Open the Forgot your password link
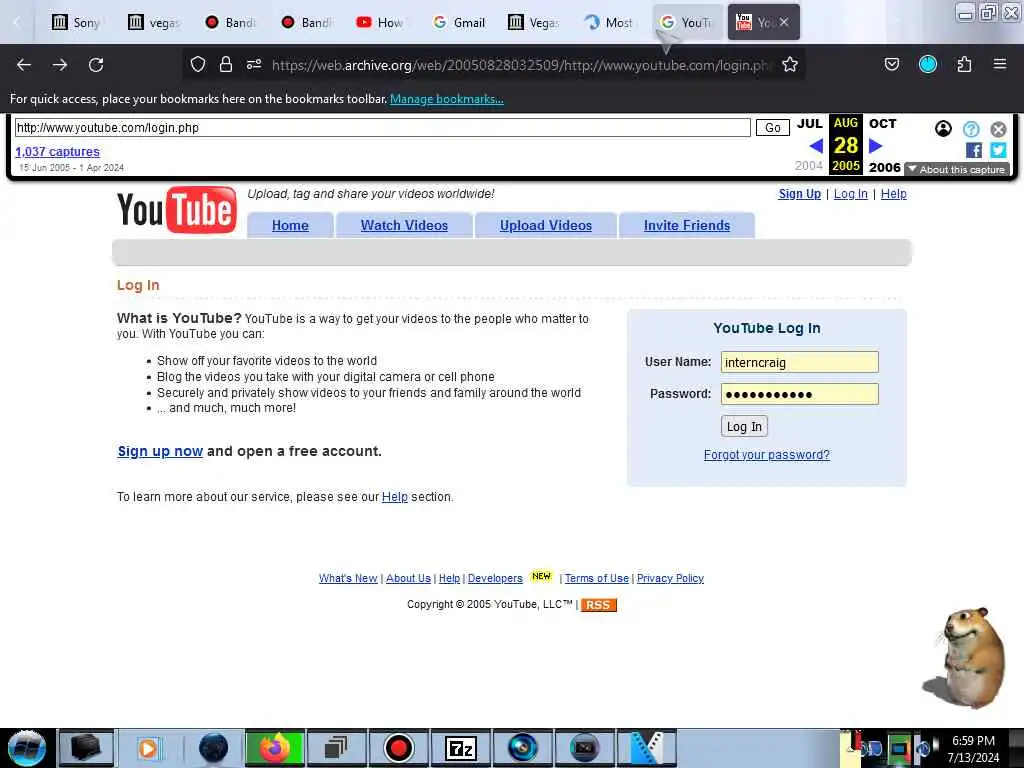The height and width of the screenshot is (768, 1024). click(767, 455)
